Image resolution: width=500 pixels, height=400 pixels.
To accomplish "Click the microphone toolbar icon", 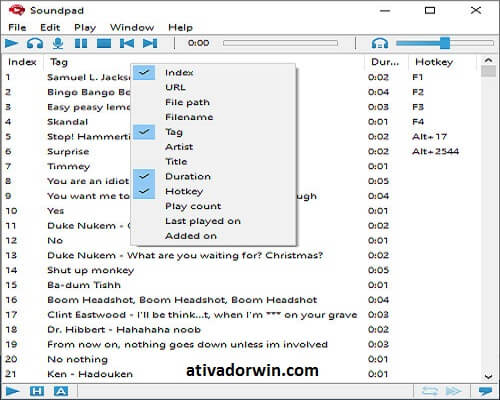I will tap(58, 43).
